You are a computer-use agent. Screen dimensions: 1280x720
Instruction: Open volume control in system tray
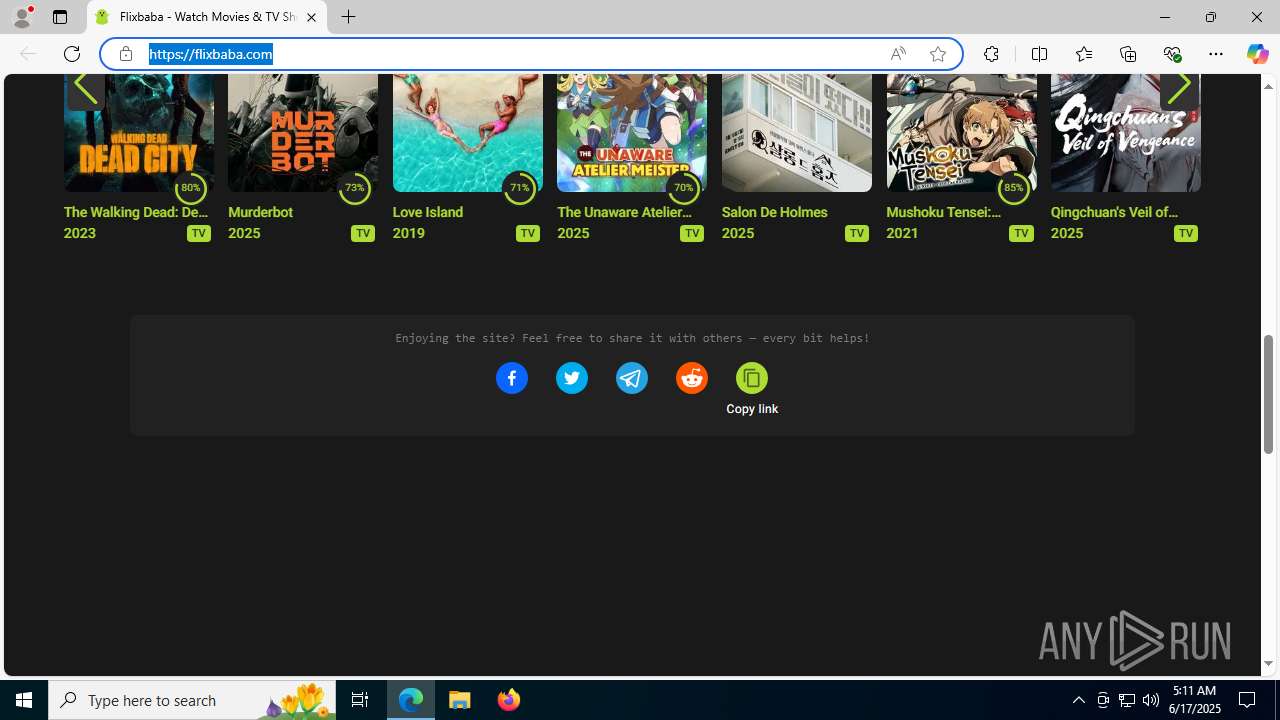(1151, 700)
